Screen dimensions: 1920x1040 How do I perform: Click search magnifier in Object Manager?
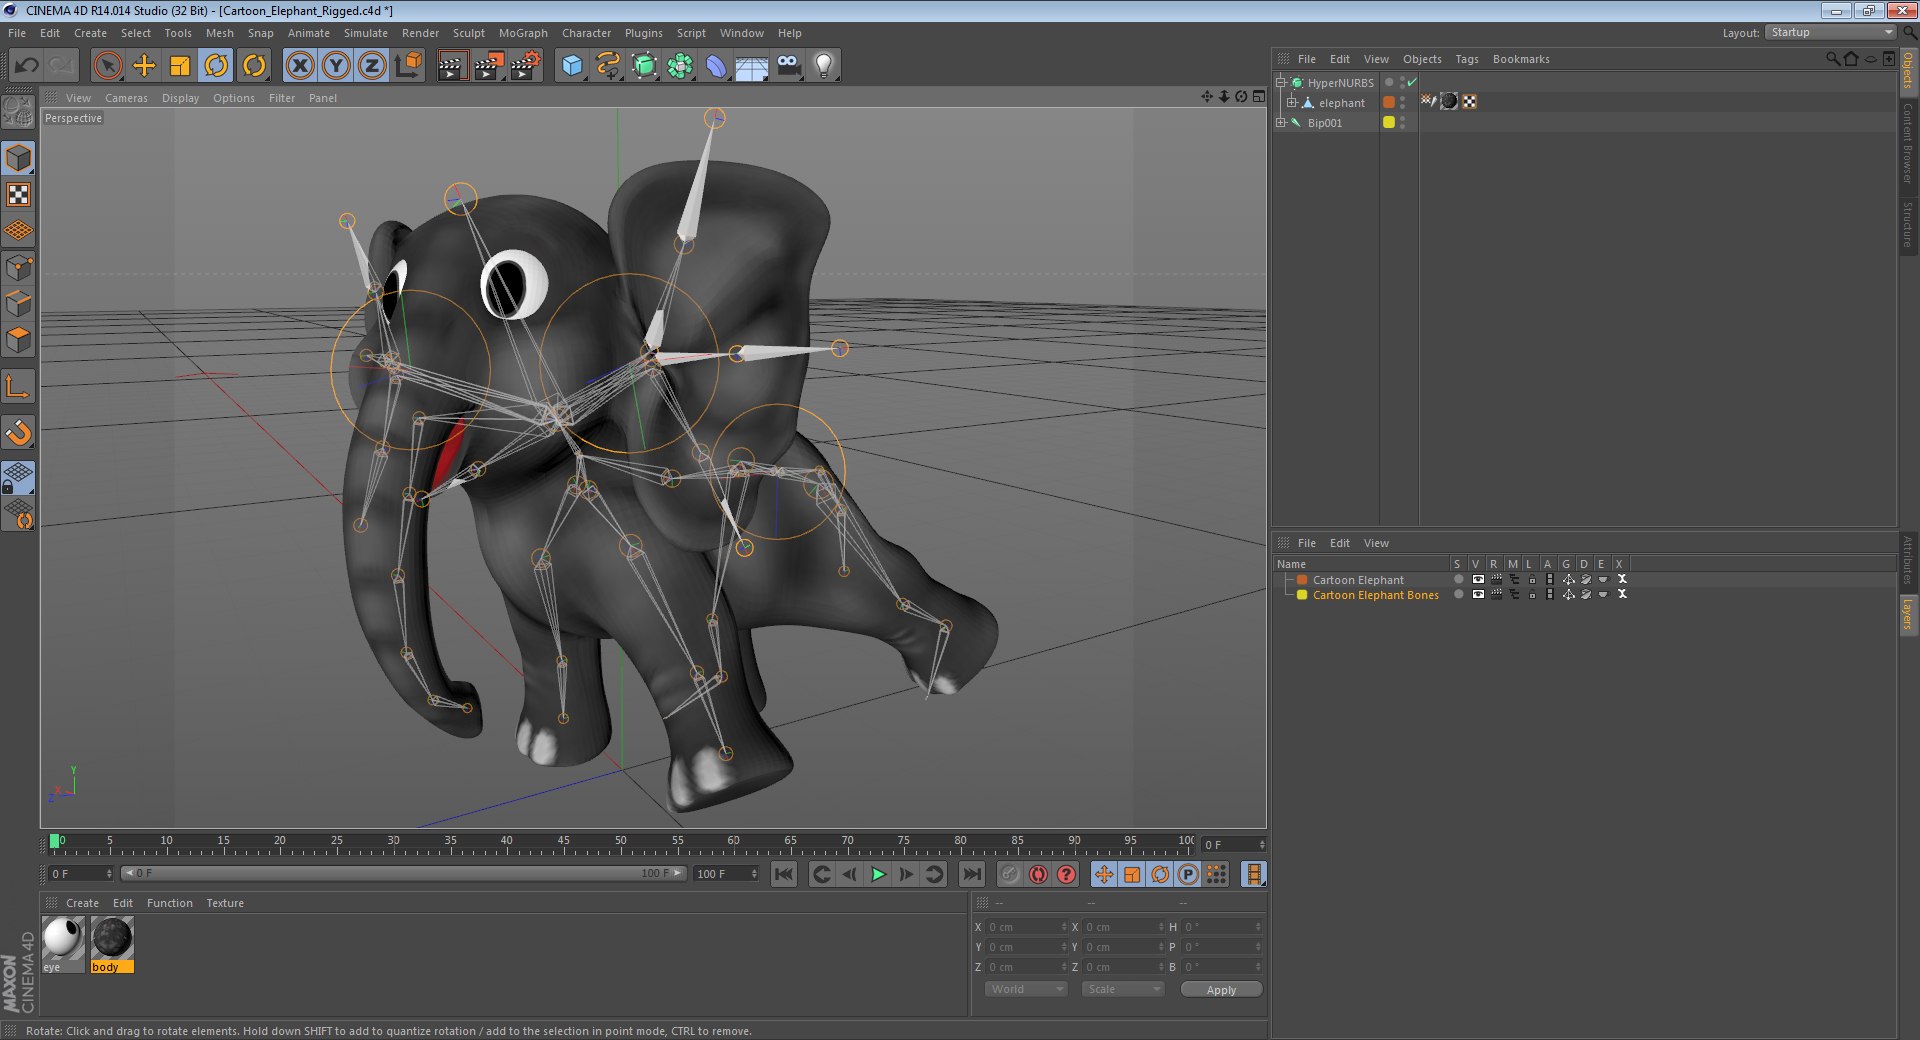click(1832, 59)
